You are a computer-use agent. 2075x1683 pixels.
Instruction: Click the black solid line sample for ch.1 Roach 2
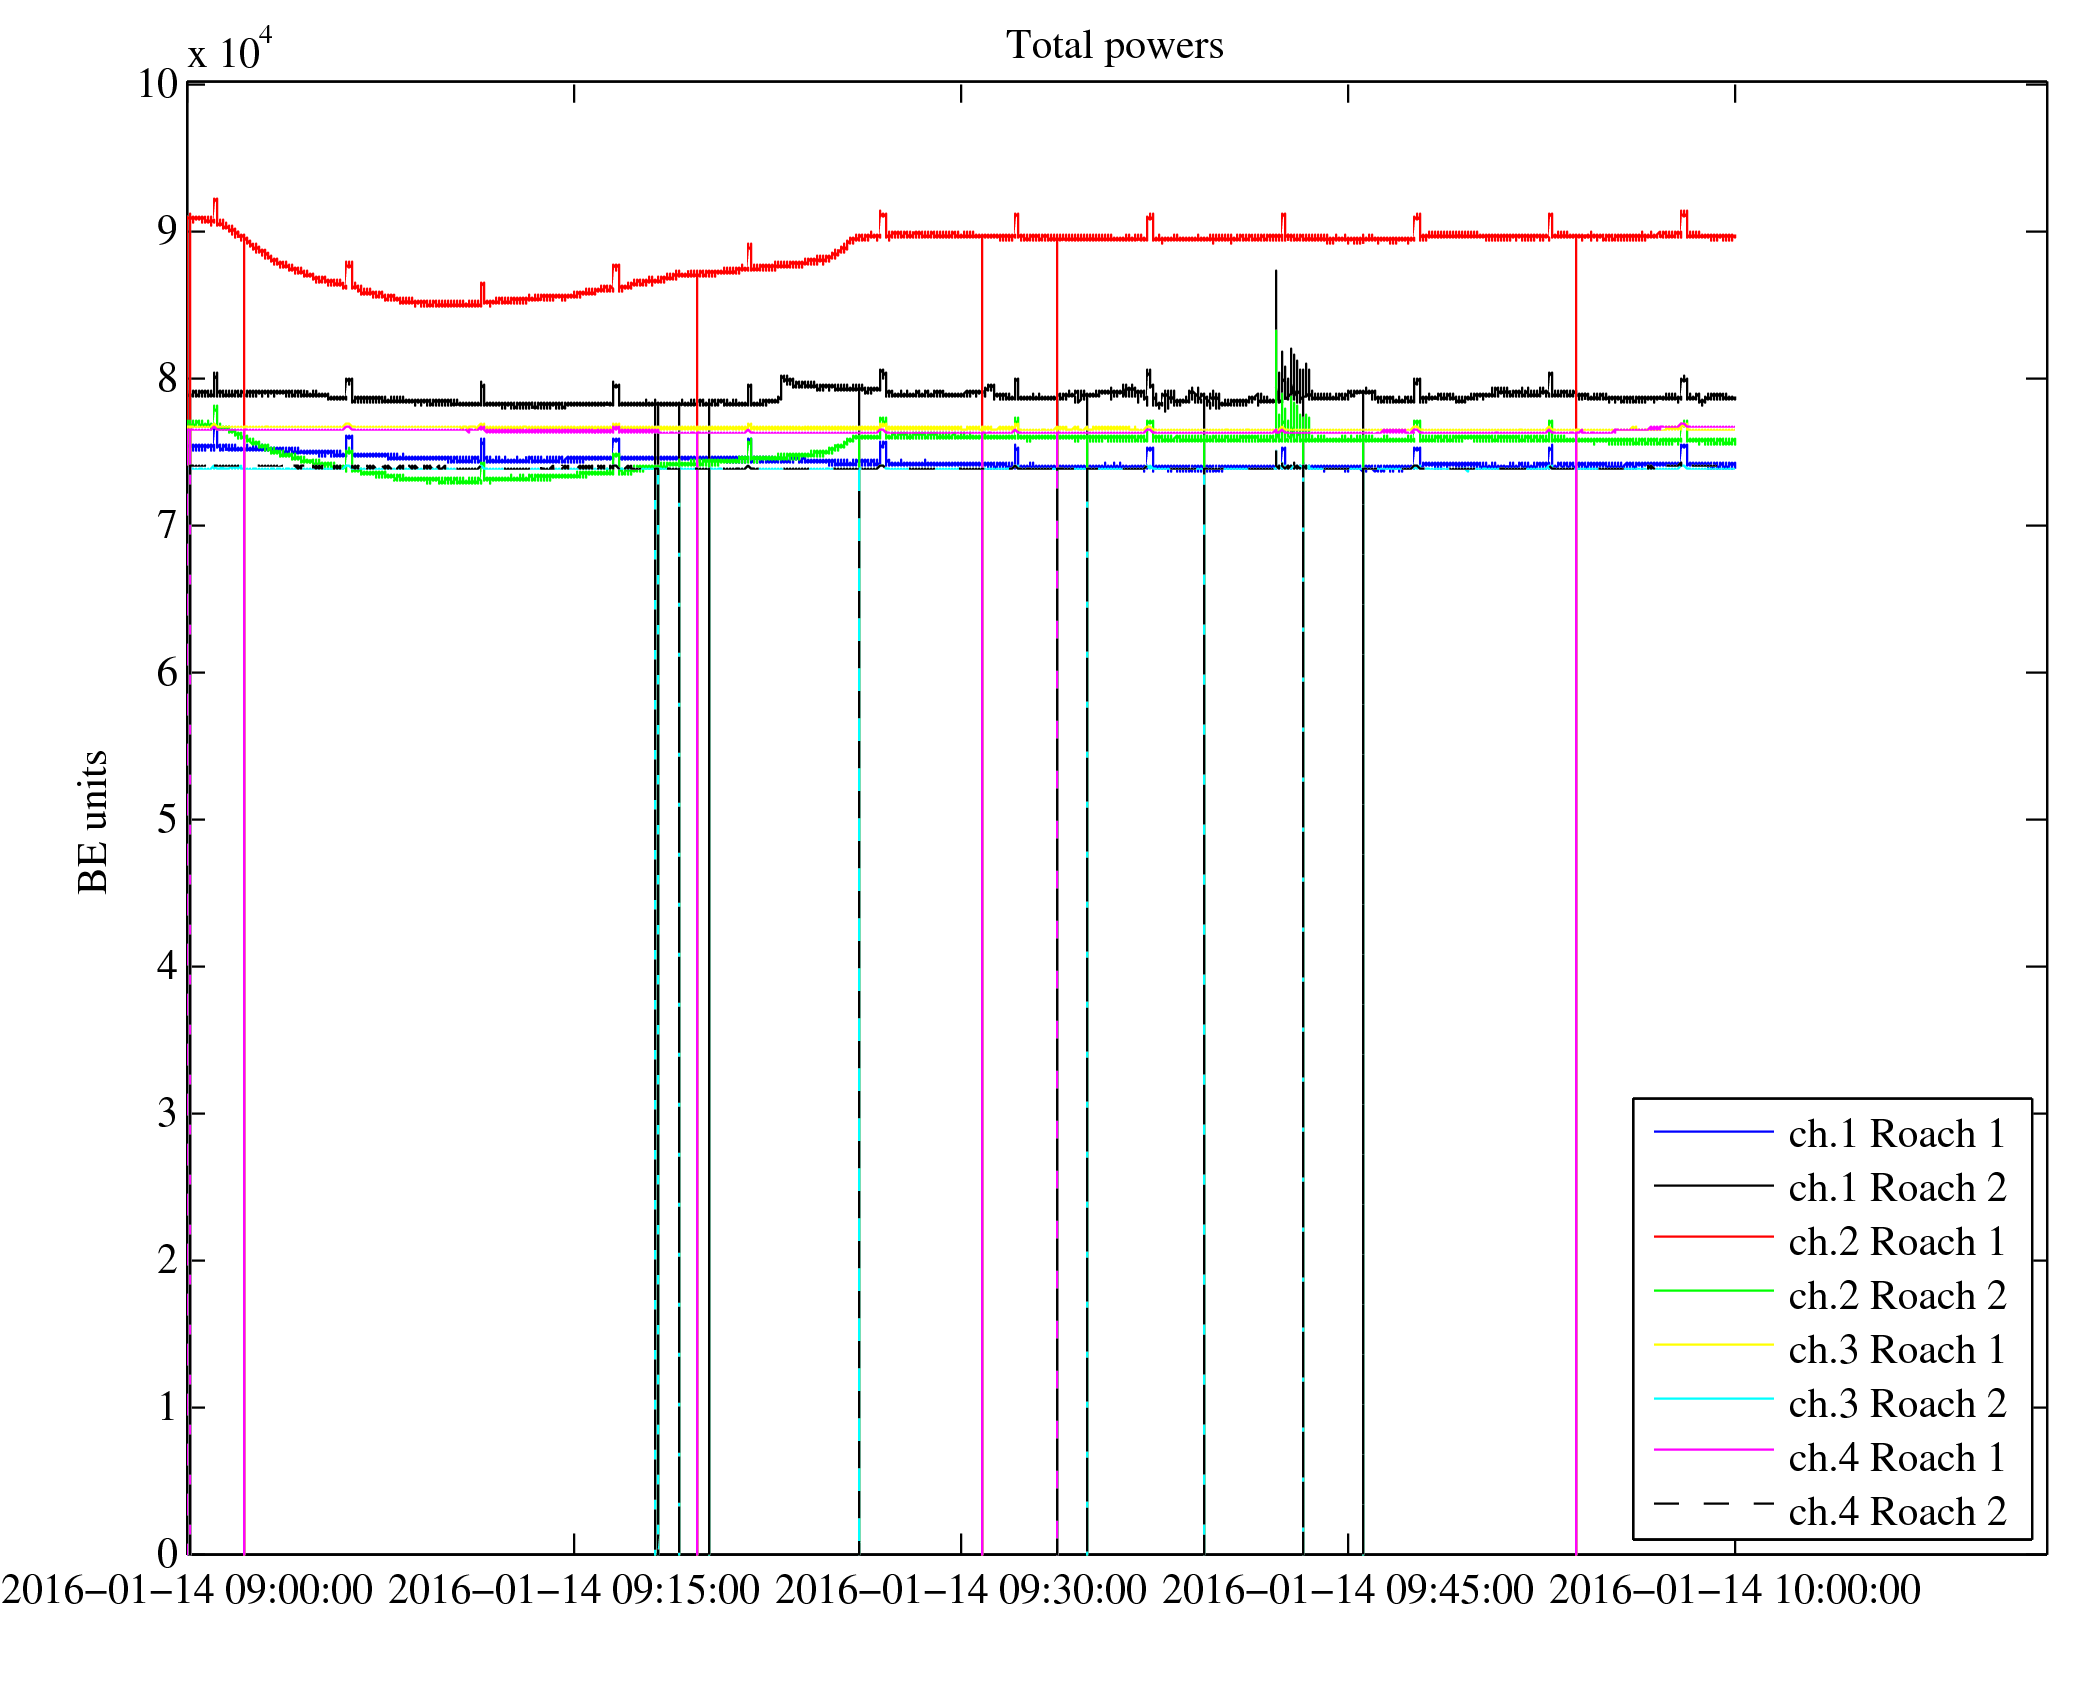click(1712, 1186)
